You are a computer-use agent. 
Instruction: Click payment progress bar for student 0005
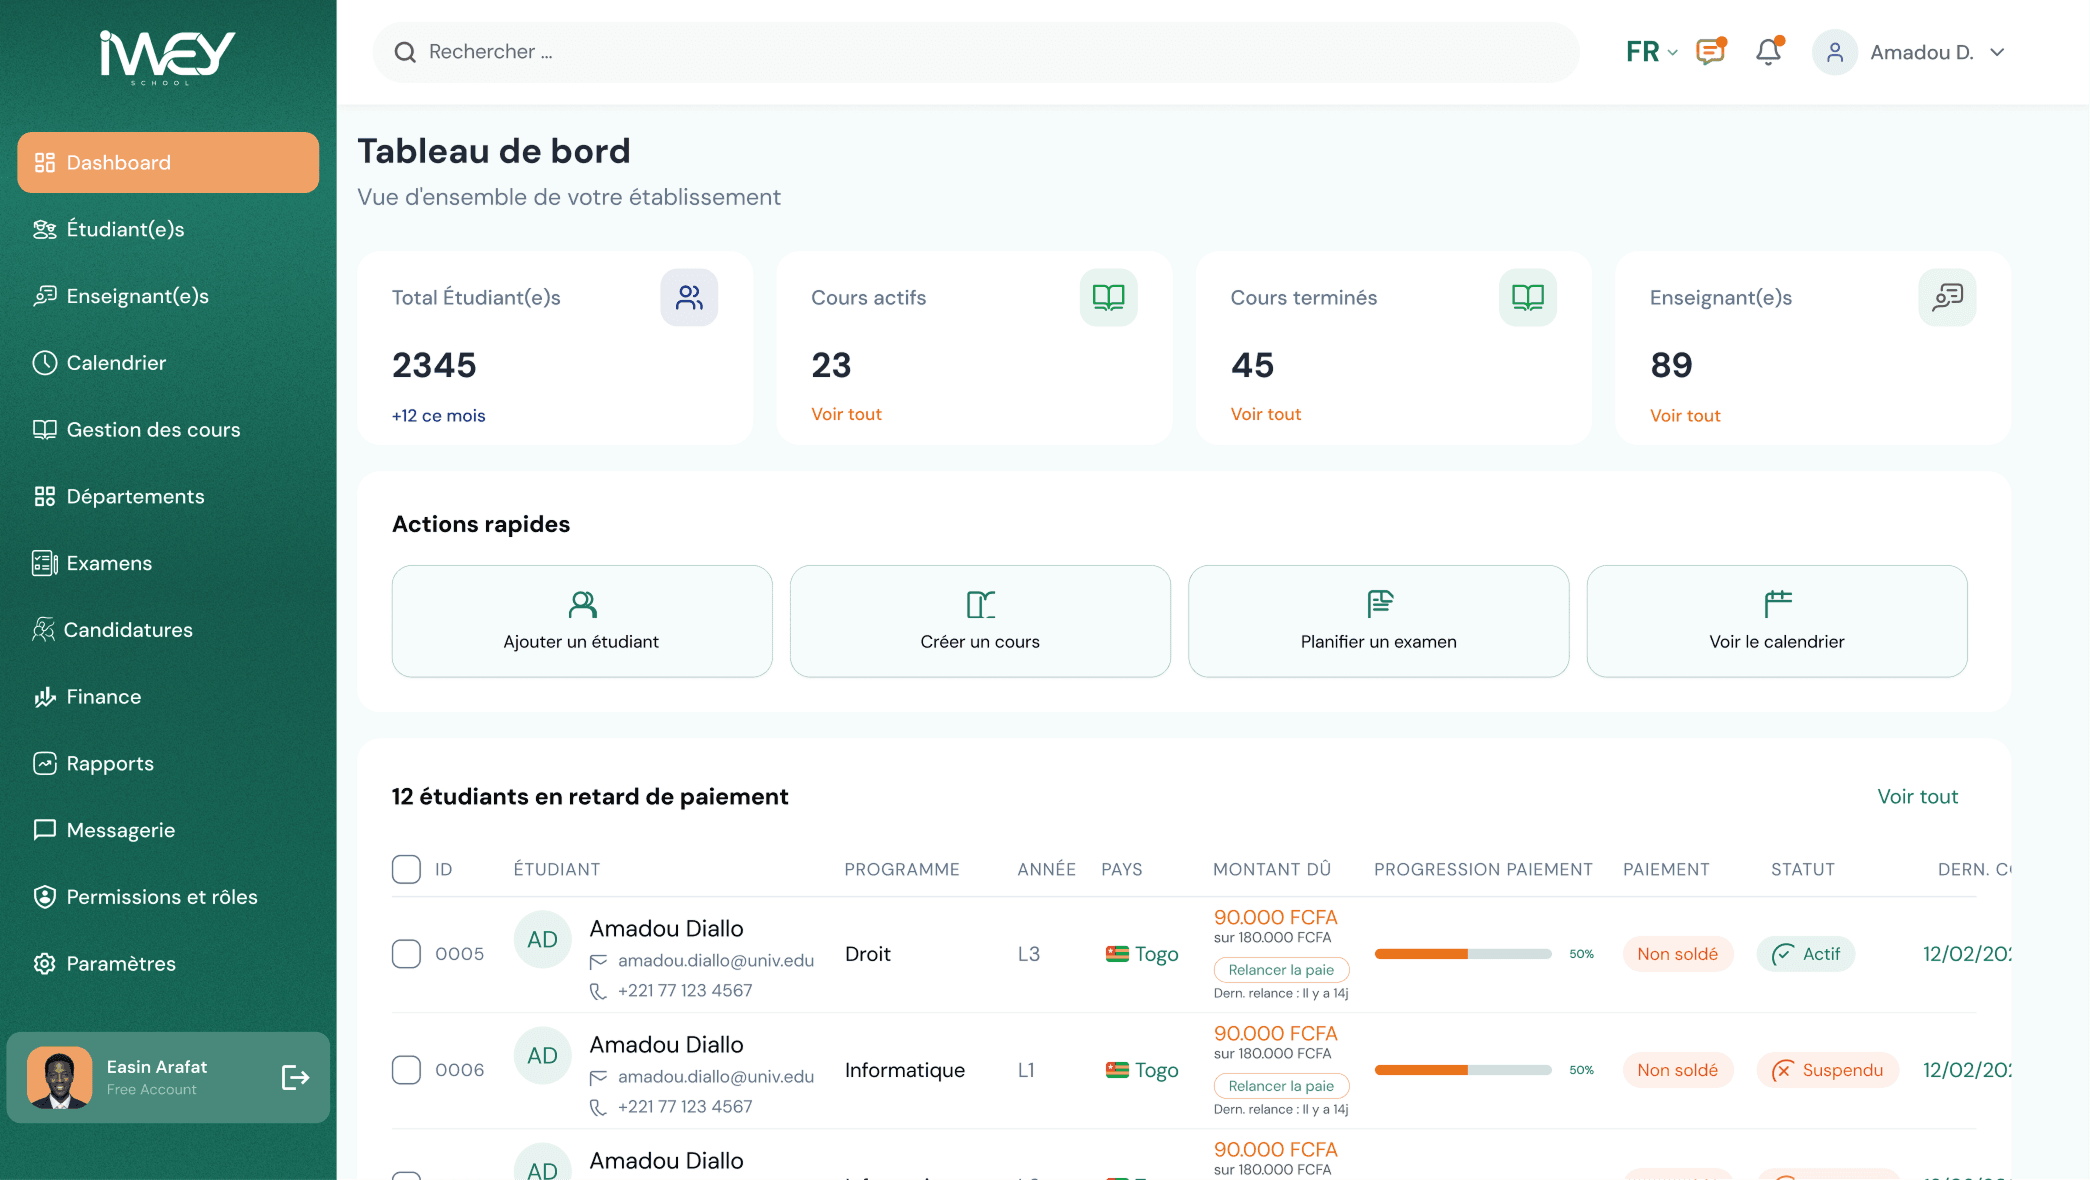point(1463,954)
